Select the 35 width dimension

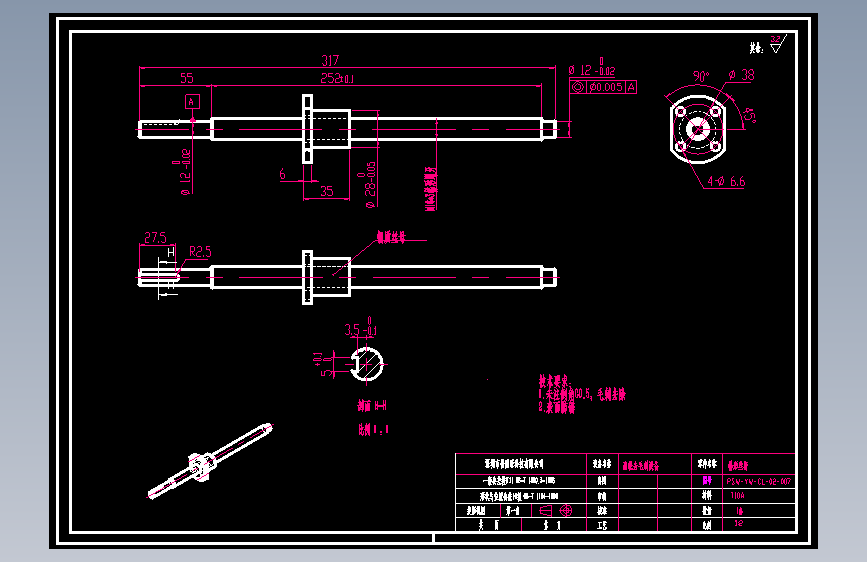click(x=327, y=191)
